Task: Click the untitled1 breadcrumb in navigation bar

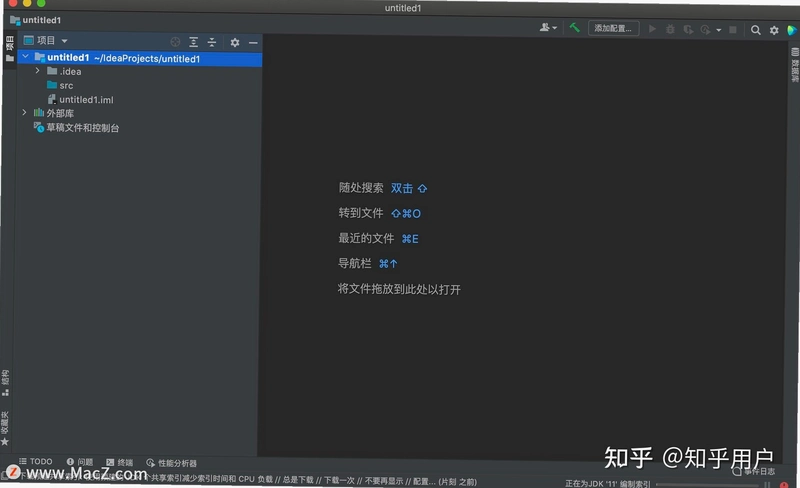Action: 36,20
